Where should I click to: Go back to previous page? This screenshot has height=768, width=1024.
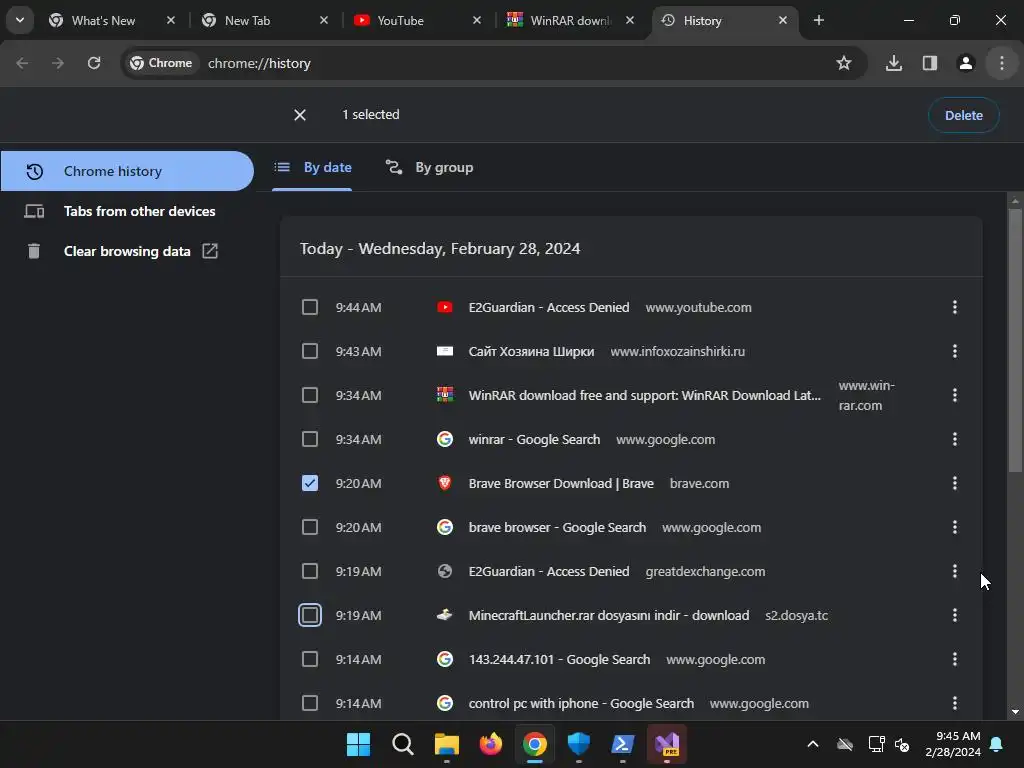click(x=22, y=63)
